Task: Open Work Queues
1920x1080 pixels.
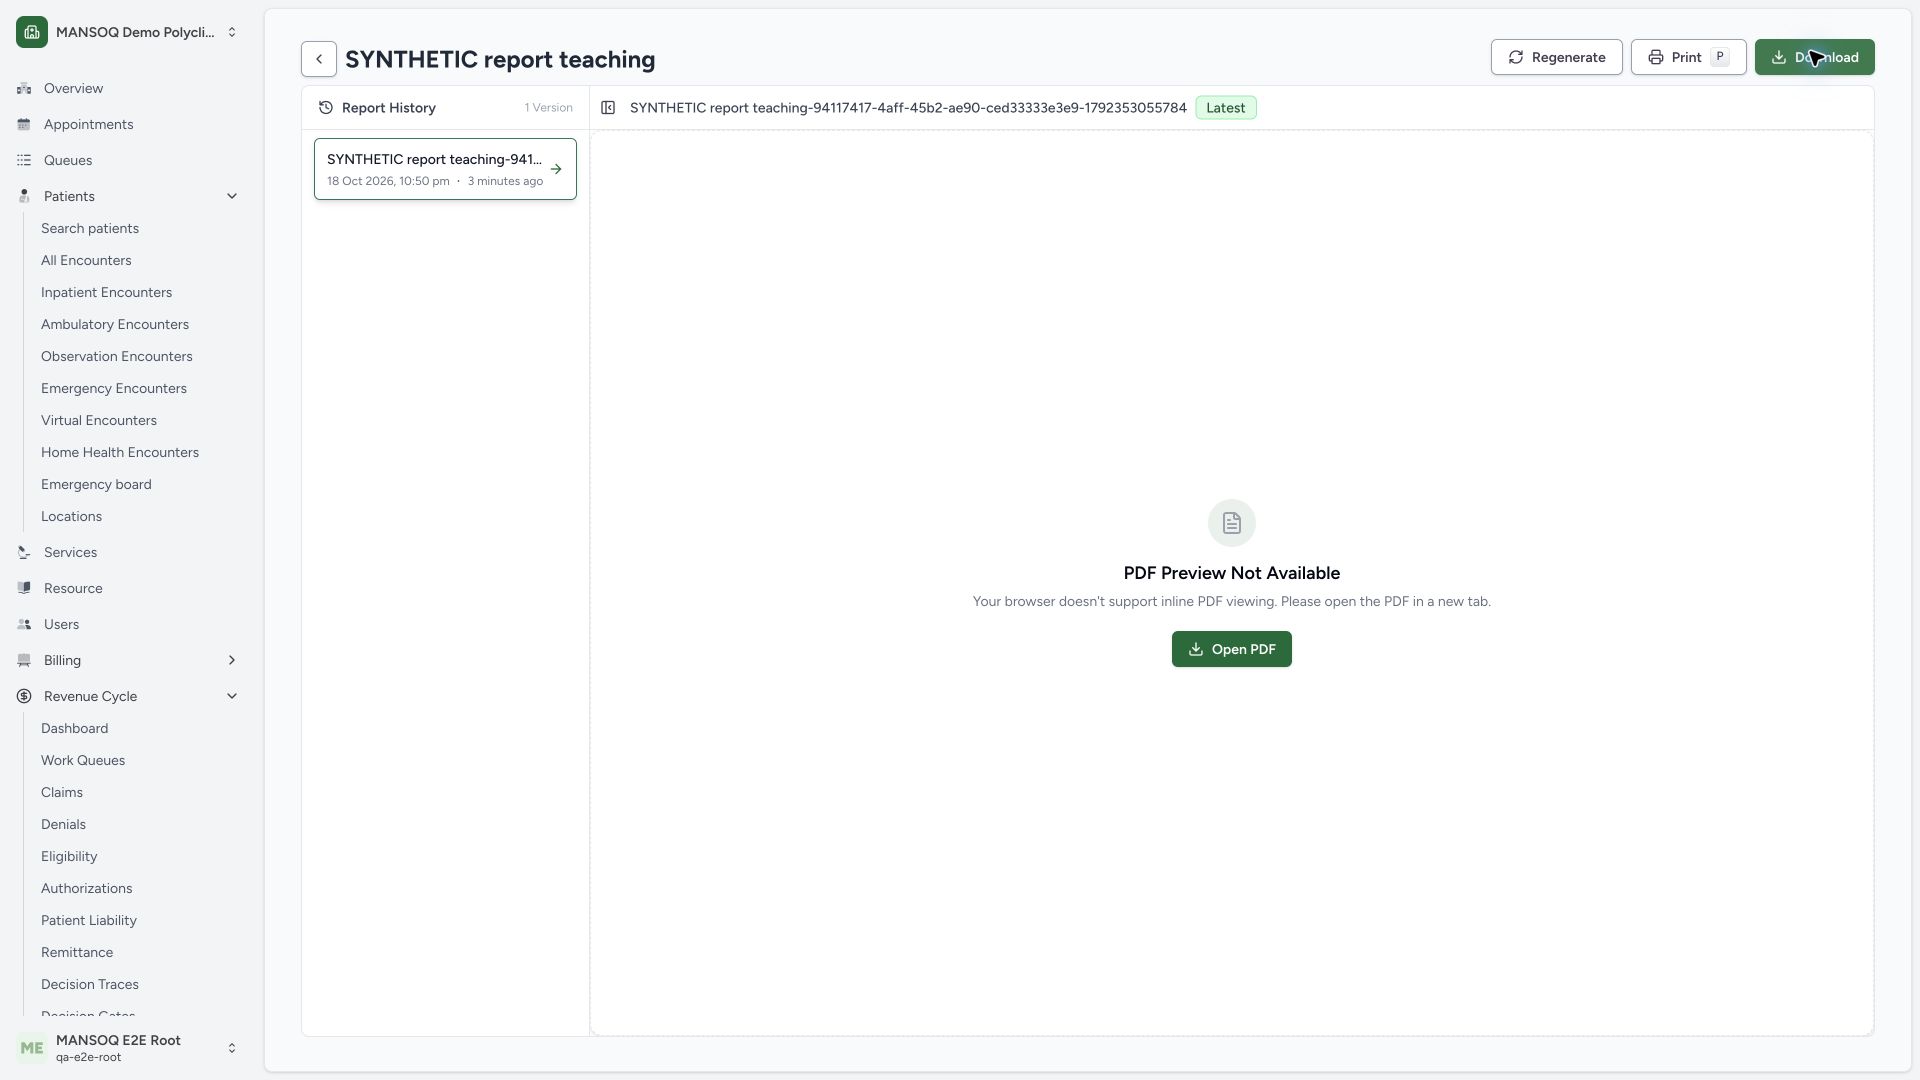Action: (x=83, y=760)
